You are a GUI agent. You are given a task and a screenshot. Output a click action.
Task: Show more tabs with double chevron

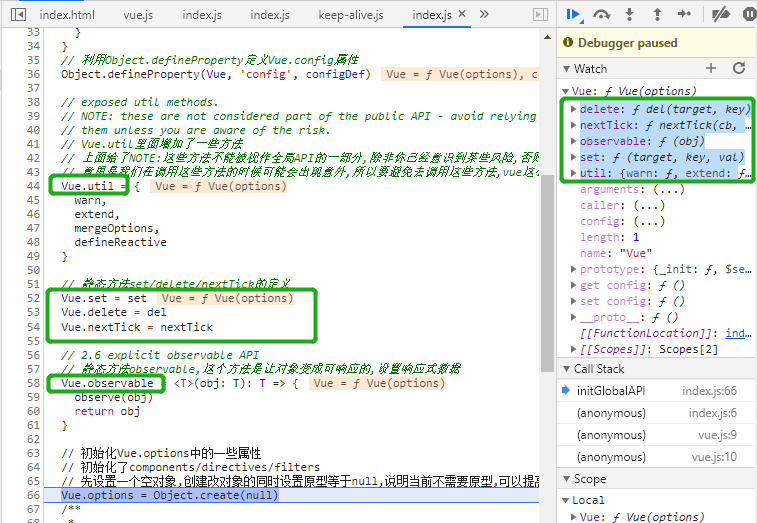click(484, 14)
